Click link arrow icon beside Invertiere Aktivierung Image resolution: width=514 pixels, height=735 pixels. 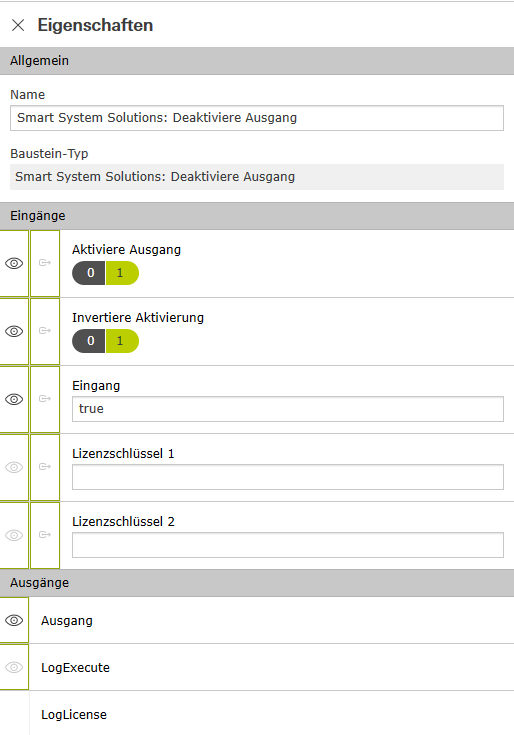pyautogui.click(x=45, y=330)
